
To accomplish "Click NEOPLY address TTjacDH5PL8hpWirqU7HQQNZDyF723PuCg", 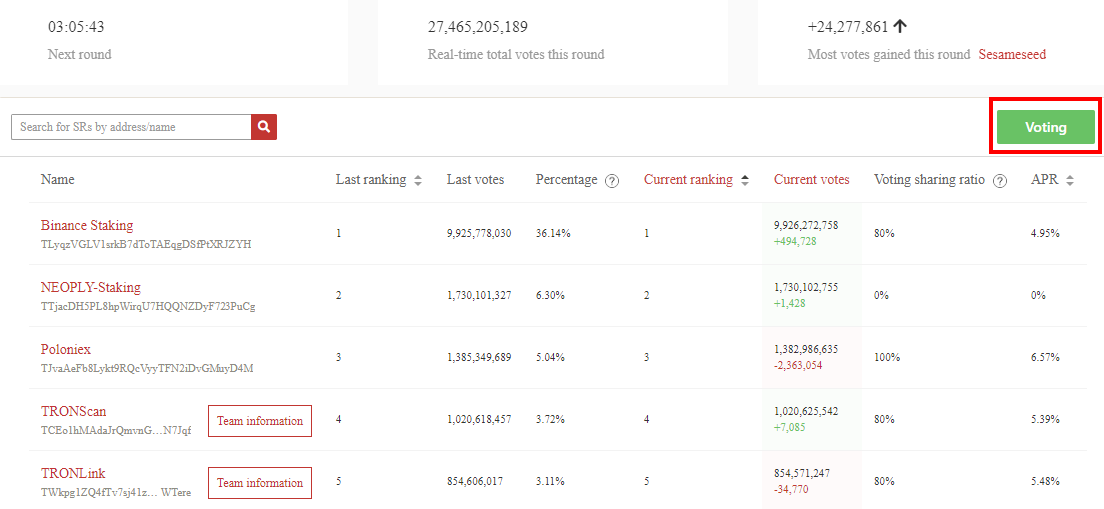I will [x=149, y=306].
